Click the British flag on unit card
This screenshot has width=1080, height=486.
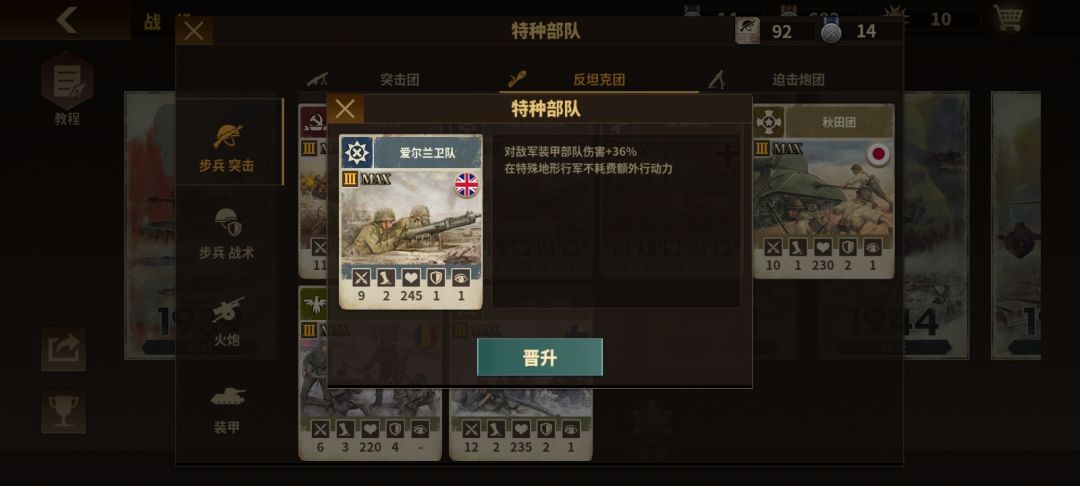(x=466, y=185)
